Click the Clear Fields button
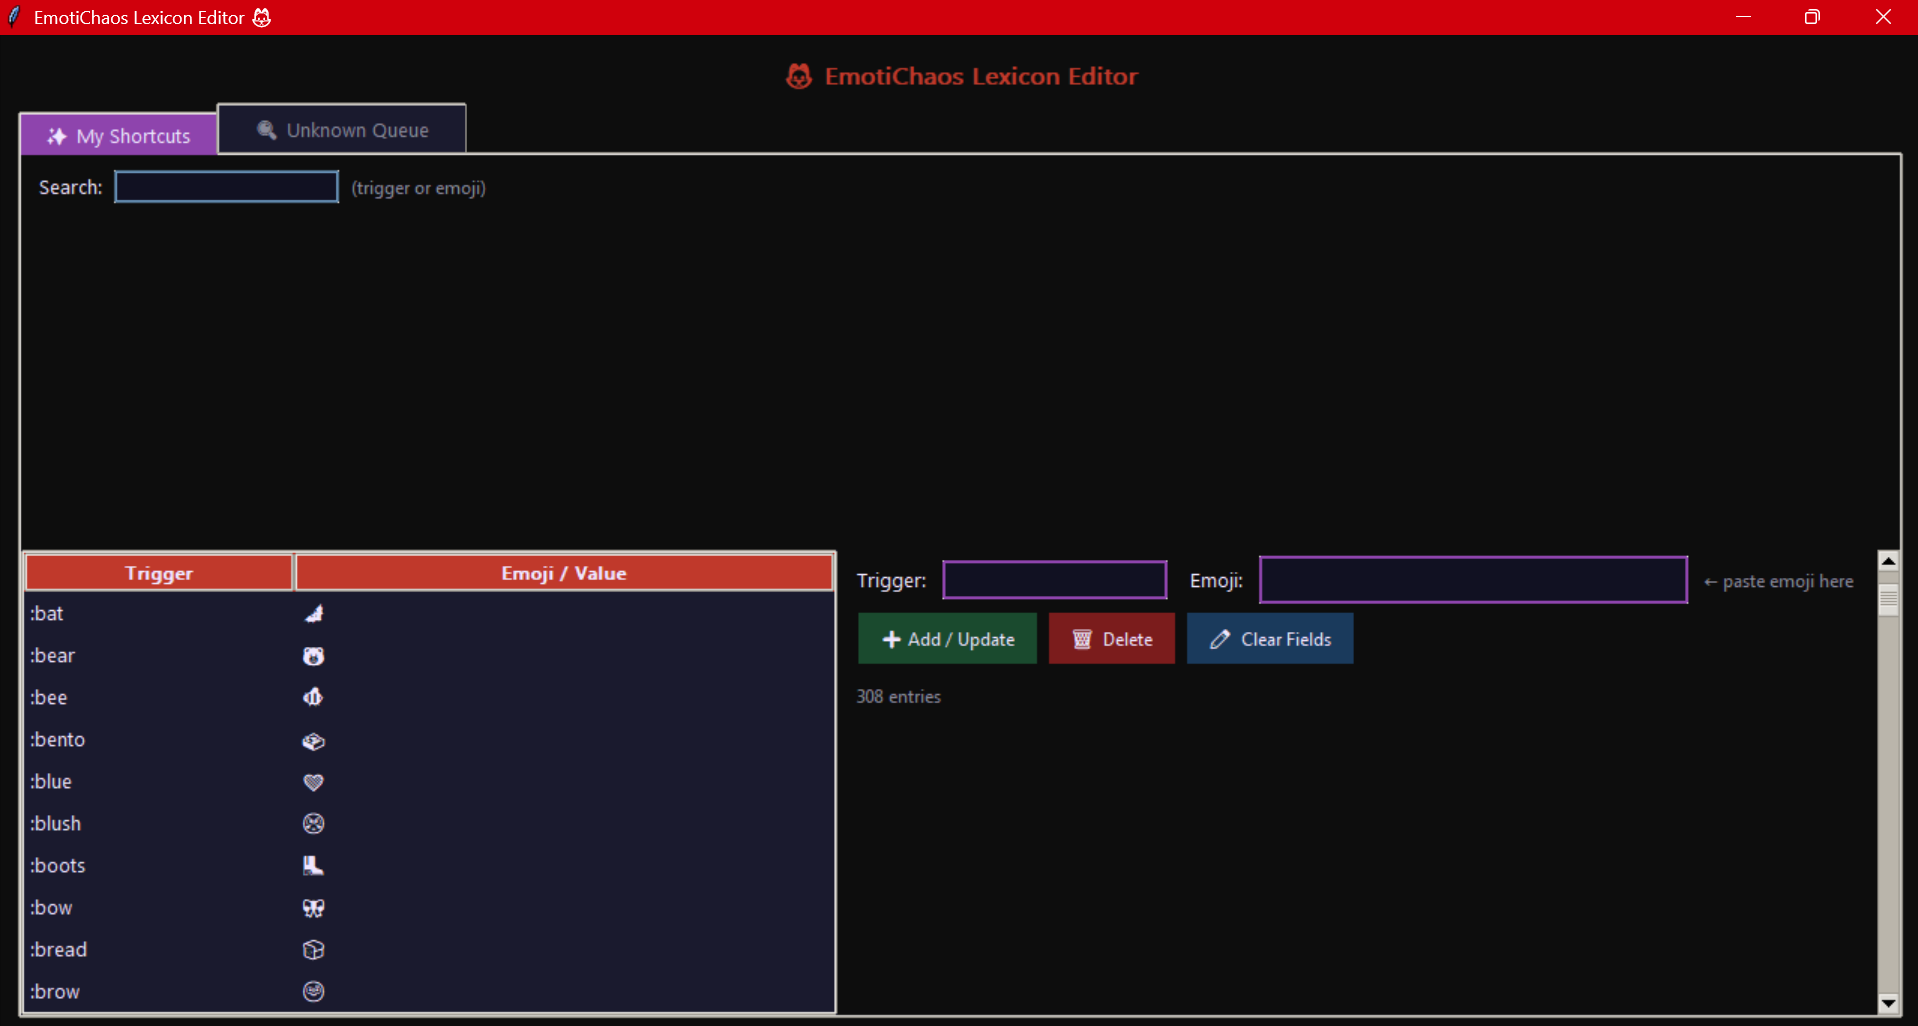 1270,639
